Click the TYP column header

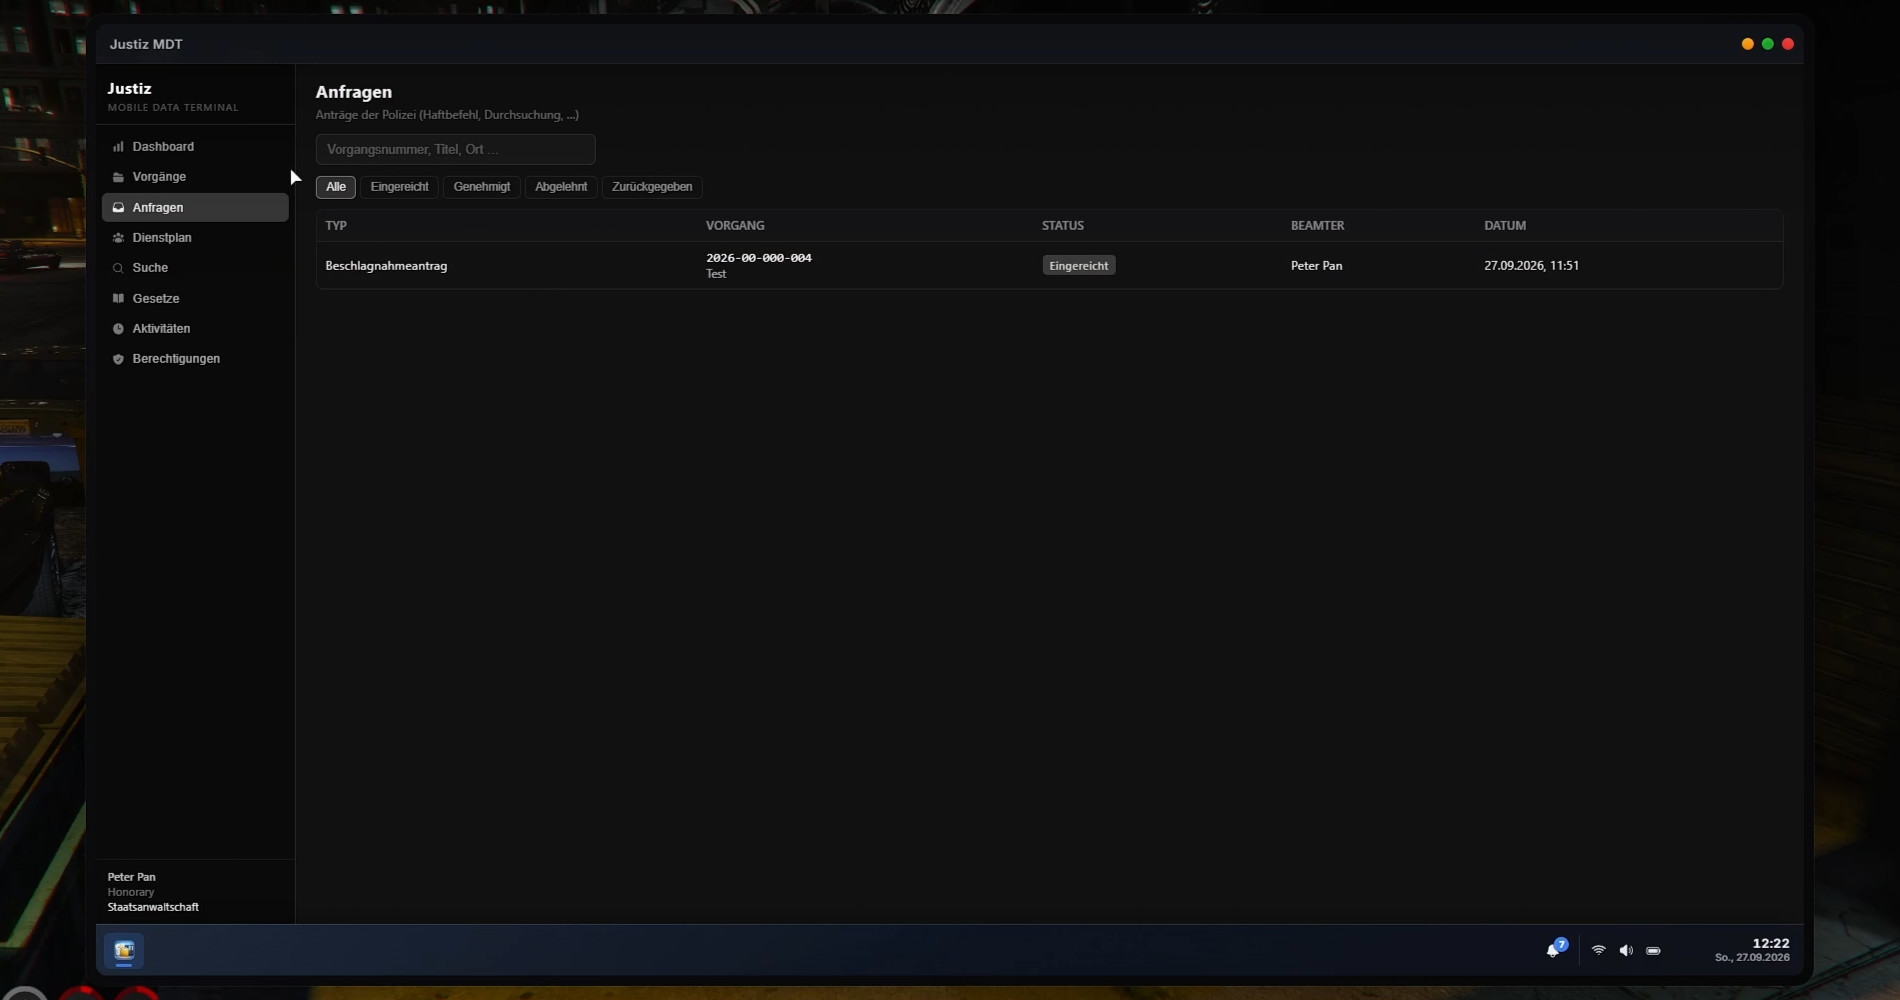pyautogui.click(x=336, y=226)
